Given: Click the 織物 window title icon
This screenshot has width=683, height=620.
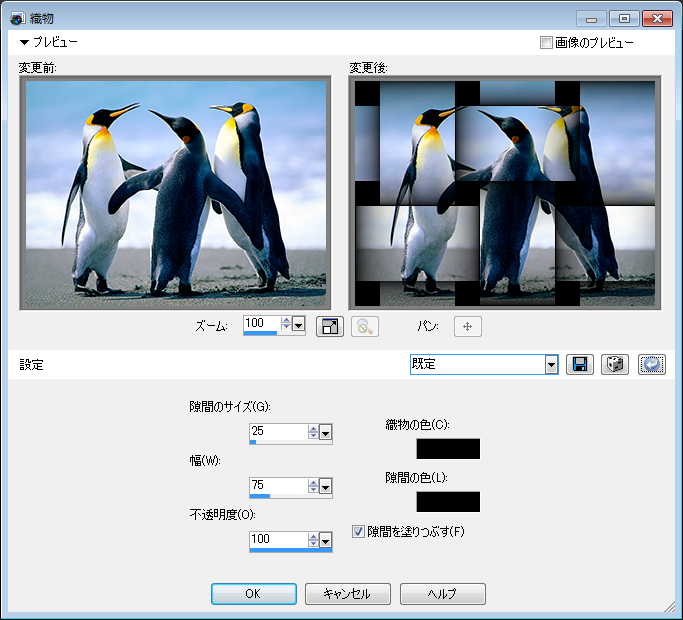Looking at the screenshot, I should (18, 19).
